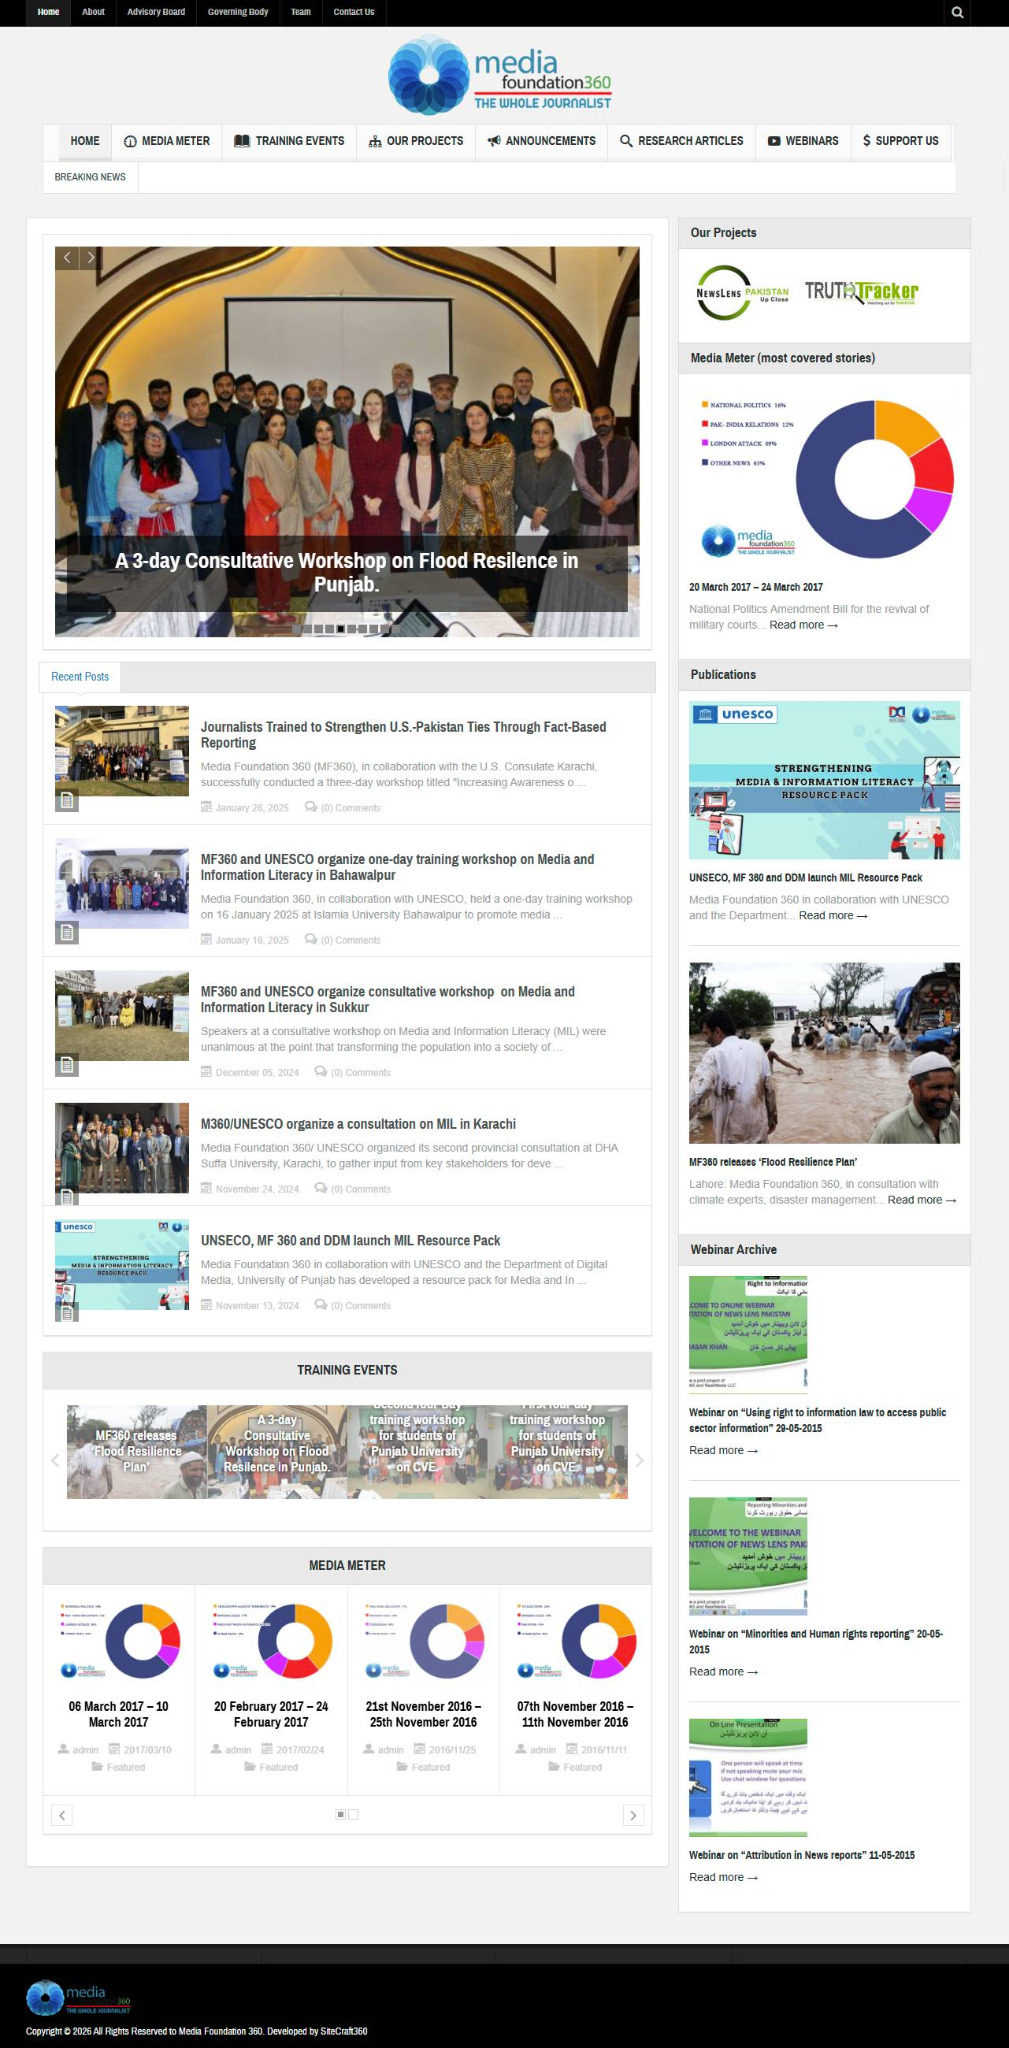The width and height of the screenshot is (1009, 2048).
Task: Open 21st November 2016 Media Meter title
Action: pos(423,1714)
